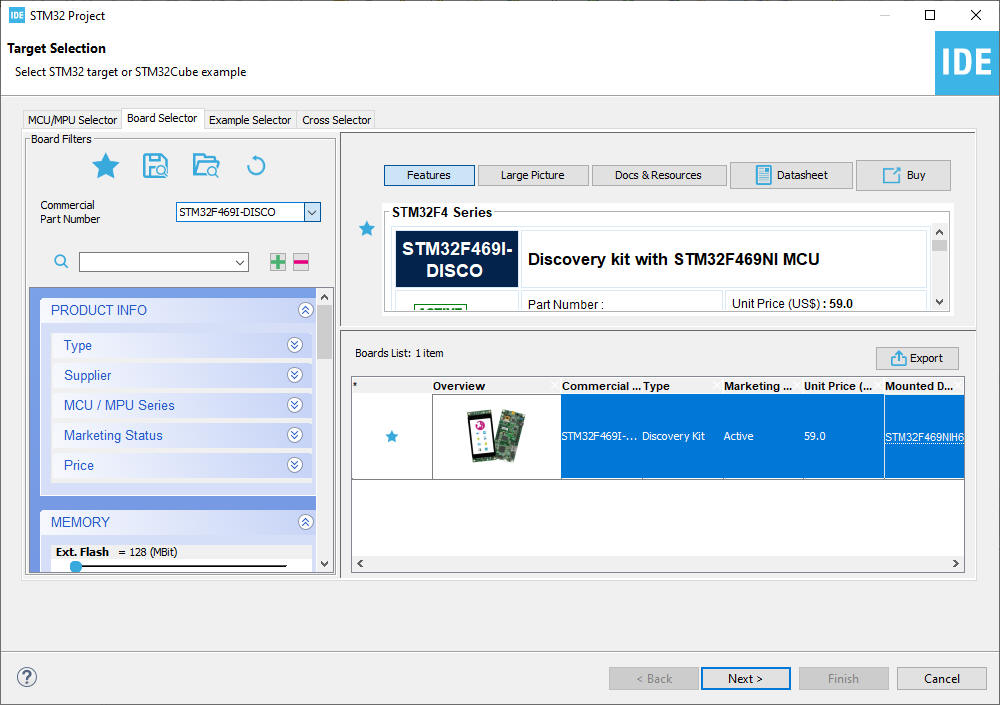Screen dimensions: 1000x705
Task: Click the help question mark icon
Action: coord(27,677)
